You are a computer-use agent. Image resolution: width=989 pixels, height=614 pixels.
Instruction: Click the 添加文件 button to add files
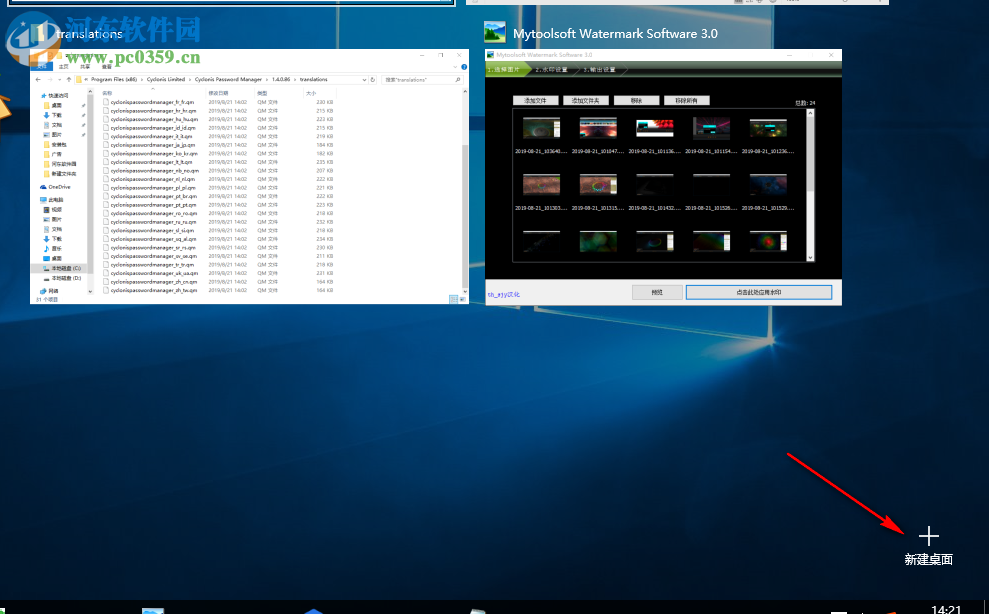[535, 100]
